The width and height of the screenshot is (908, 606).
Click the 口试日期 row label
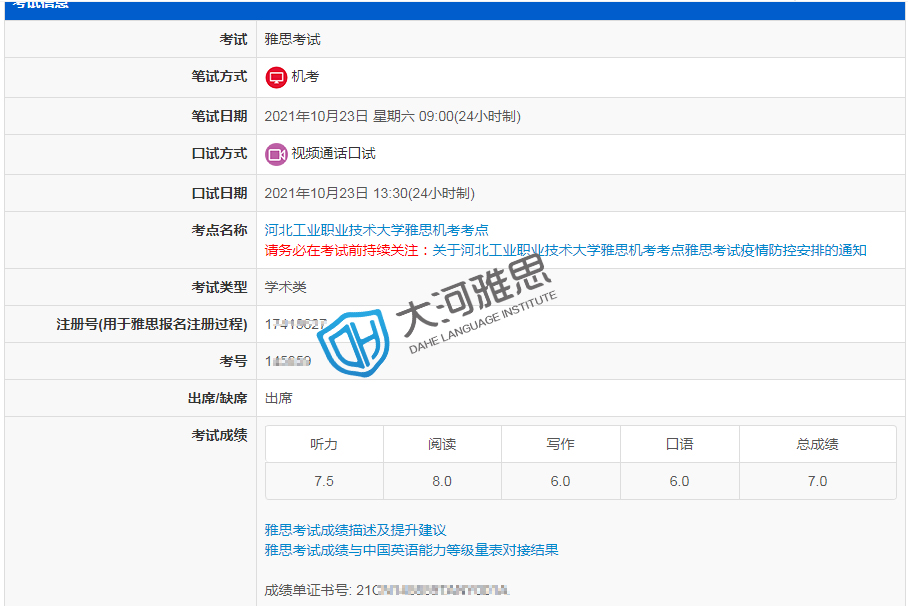click(219, 194)
